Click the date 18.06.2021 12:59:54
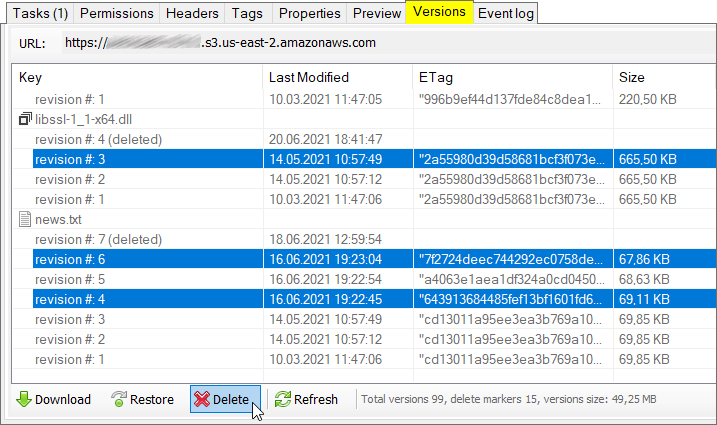Image resolution: width=717 pixels, height=425 pixels. [x=326, y=239]
